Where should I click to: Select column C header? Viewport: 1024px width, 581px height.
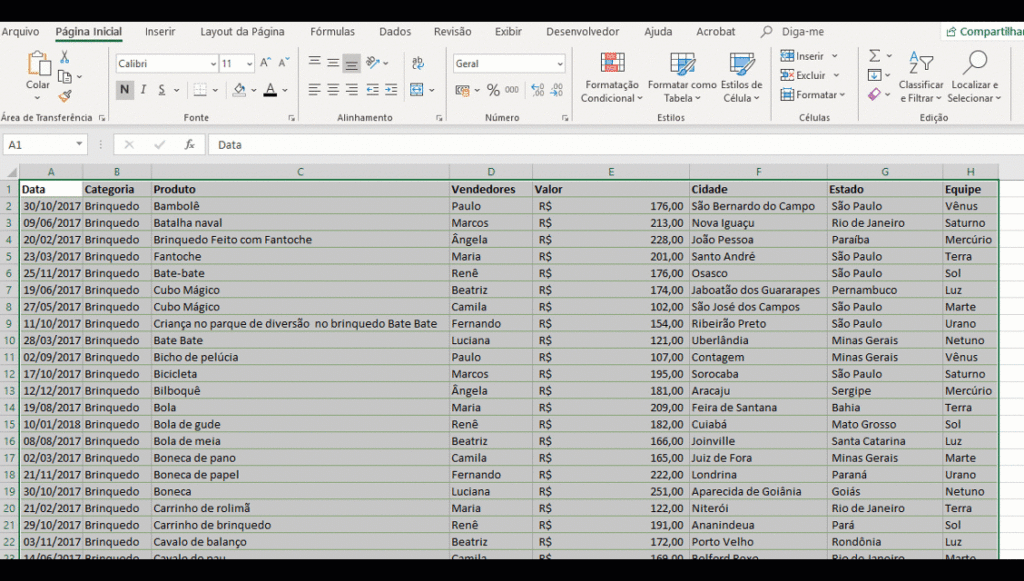click(300, 172)
